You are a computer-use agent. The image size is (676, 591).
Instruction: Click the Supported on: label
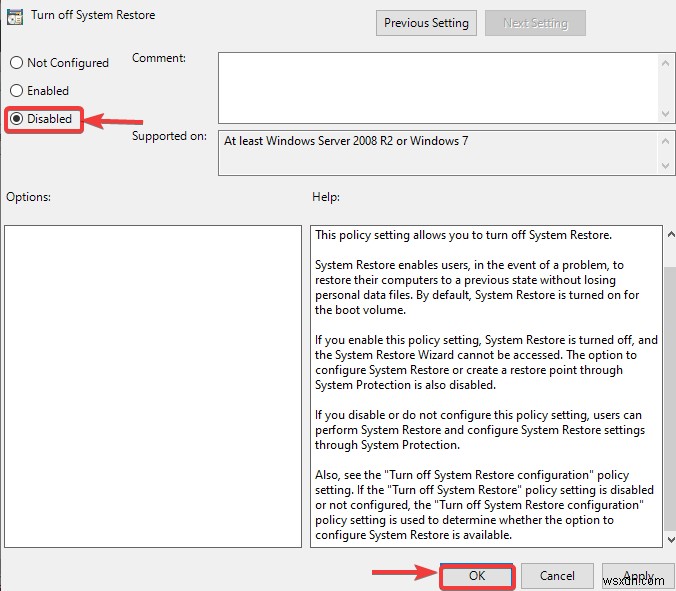pyautogui.click(x=169, y=136)
